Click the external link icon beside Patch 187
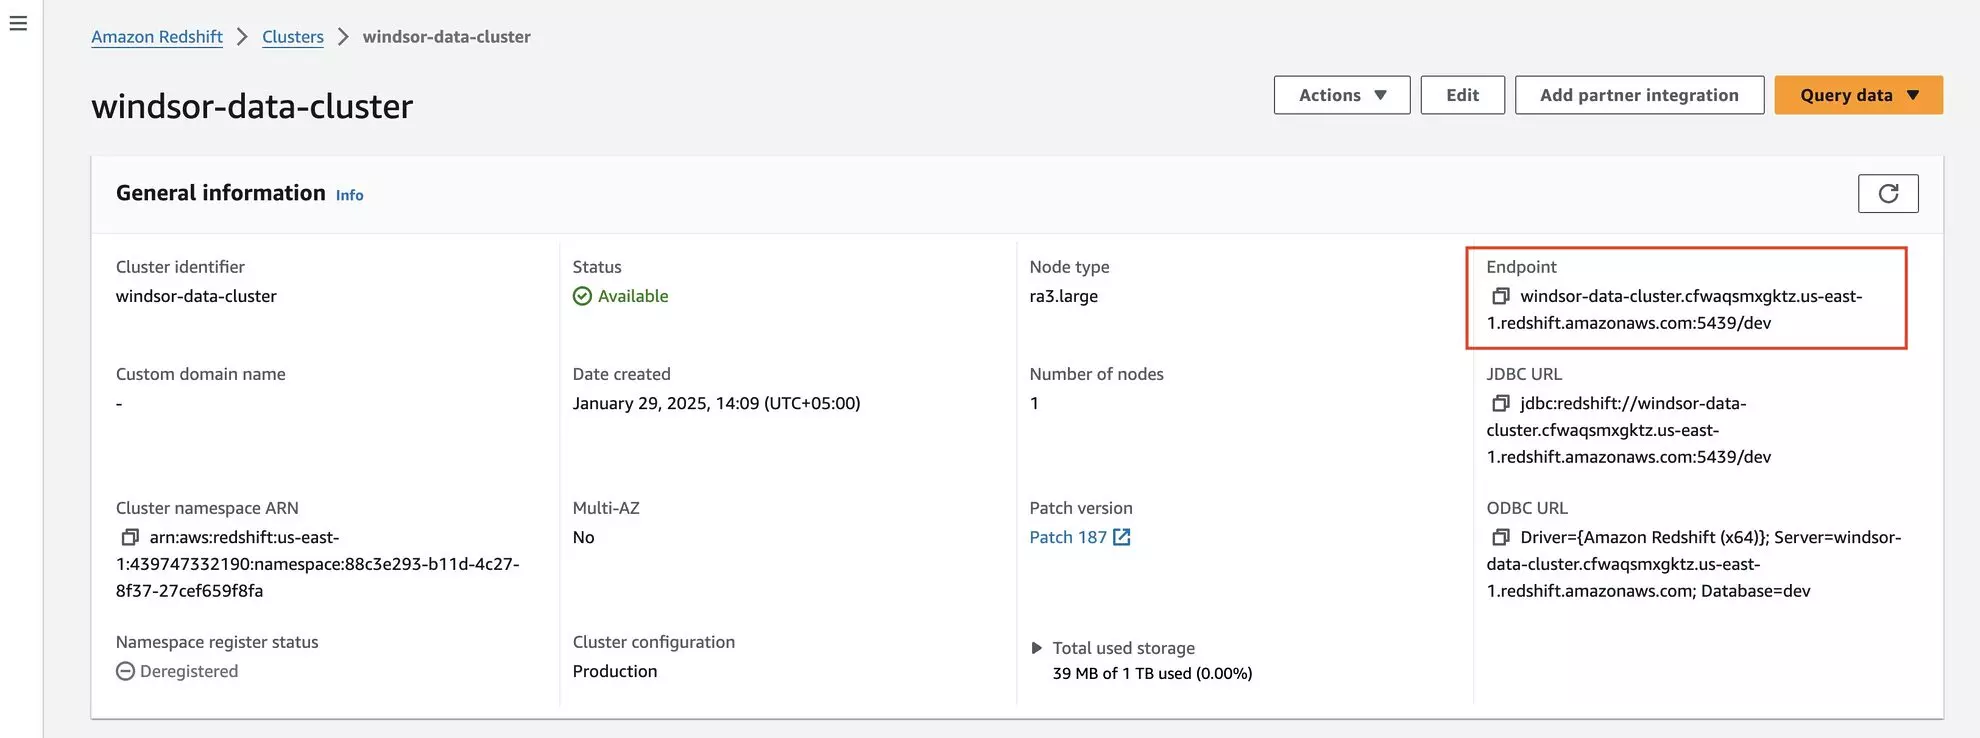 (1122, 537)
